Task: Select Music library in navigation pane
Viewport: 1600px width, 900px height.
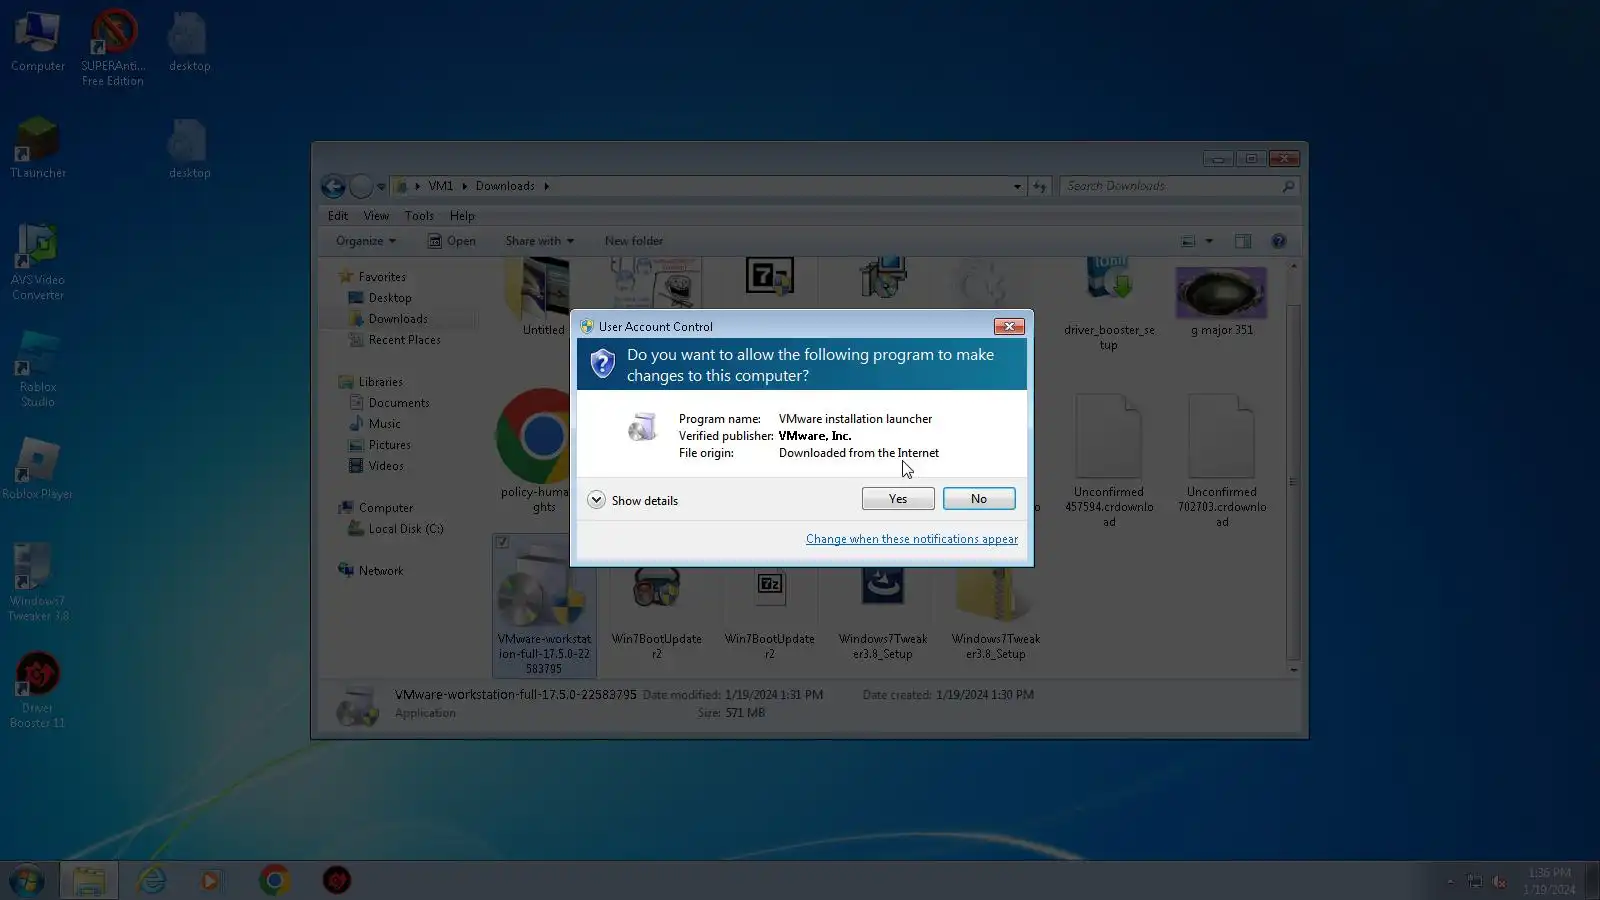Action: (375, 424)
